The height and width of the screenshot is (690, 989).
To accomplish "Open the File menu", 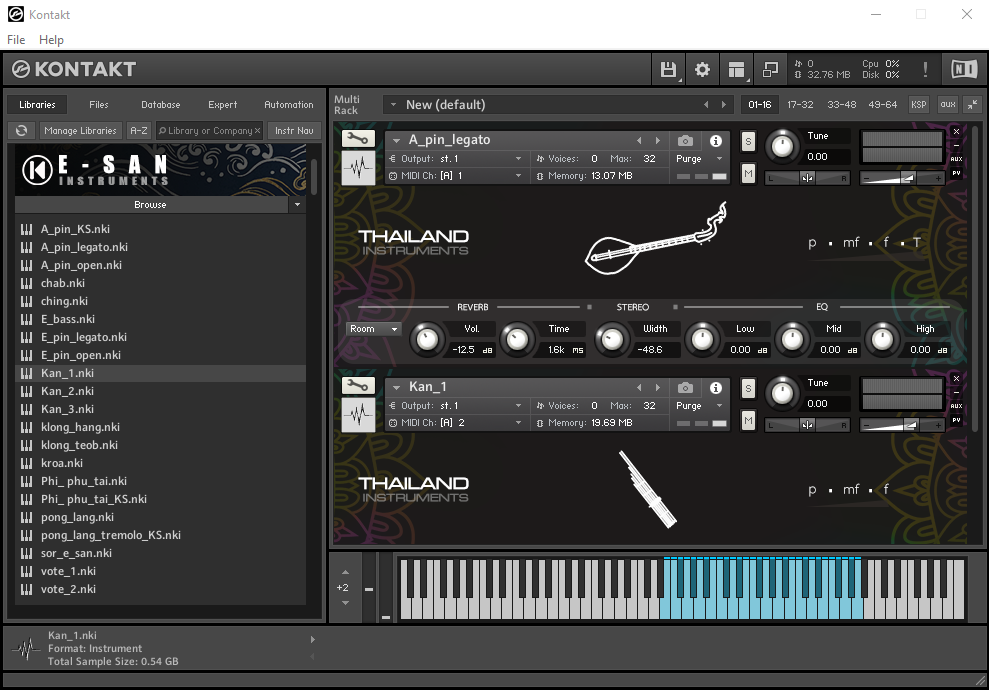I will point(16,40).
